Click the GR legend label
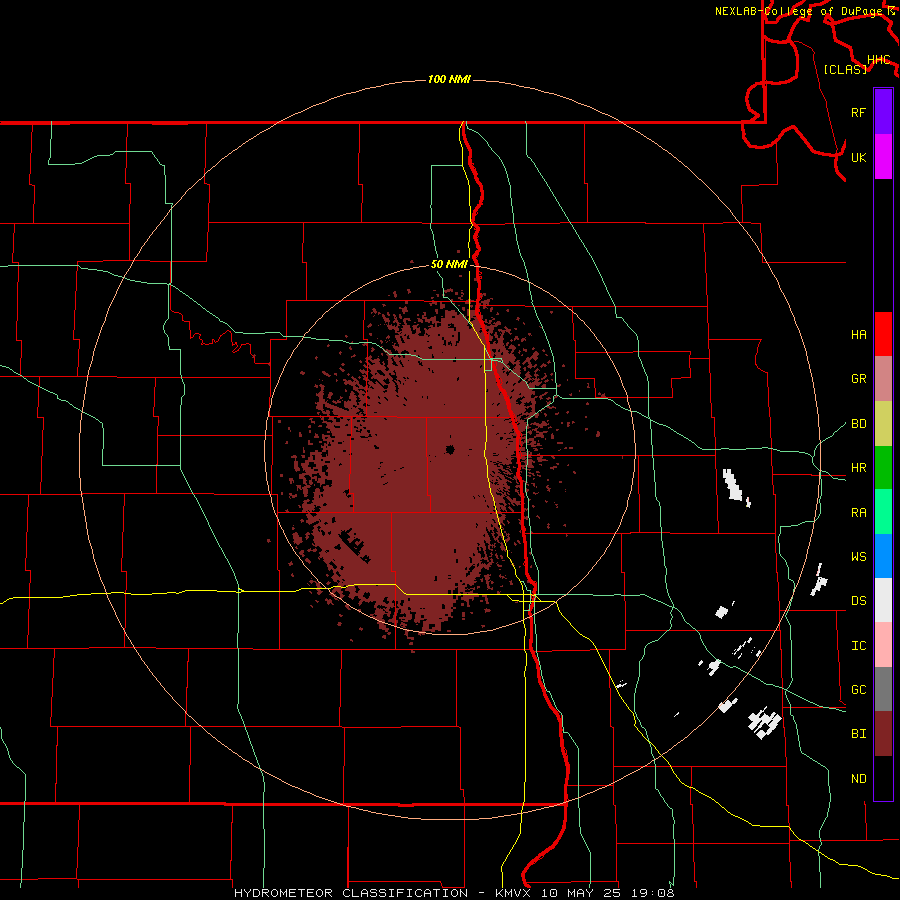Viewport: 900px width, 900px height. [x=858, y=379]
